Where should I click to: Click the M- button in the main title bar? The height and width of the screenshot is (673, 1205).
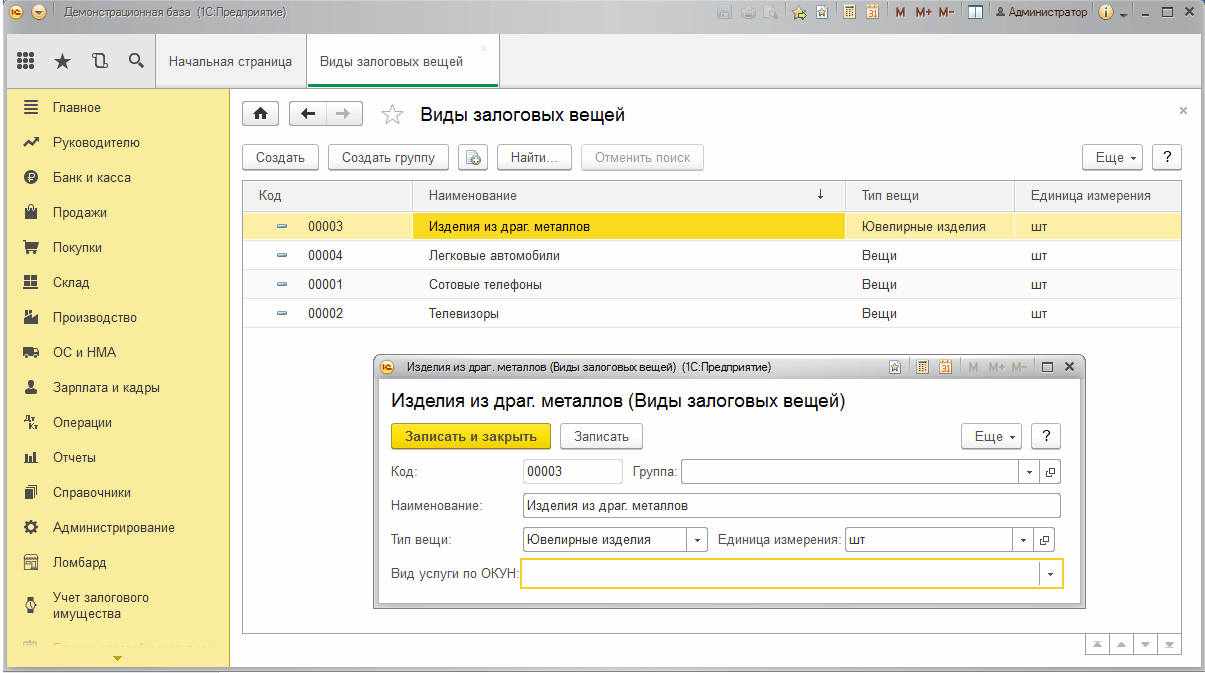click(x=946, y=12)
